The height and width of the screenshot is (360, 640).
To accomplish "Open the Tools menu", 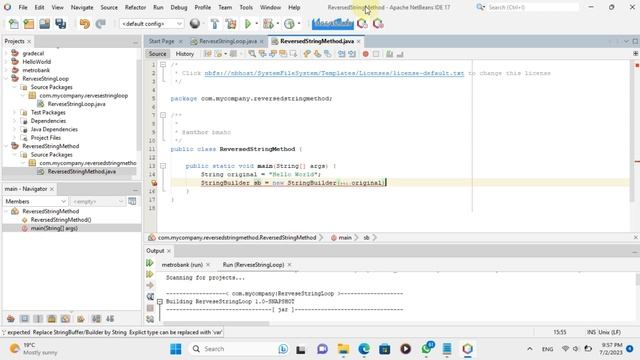I will tap(246, 7).
